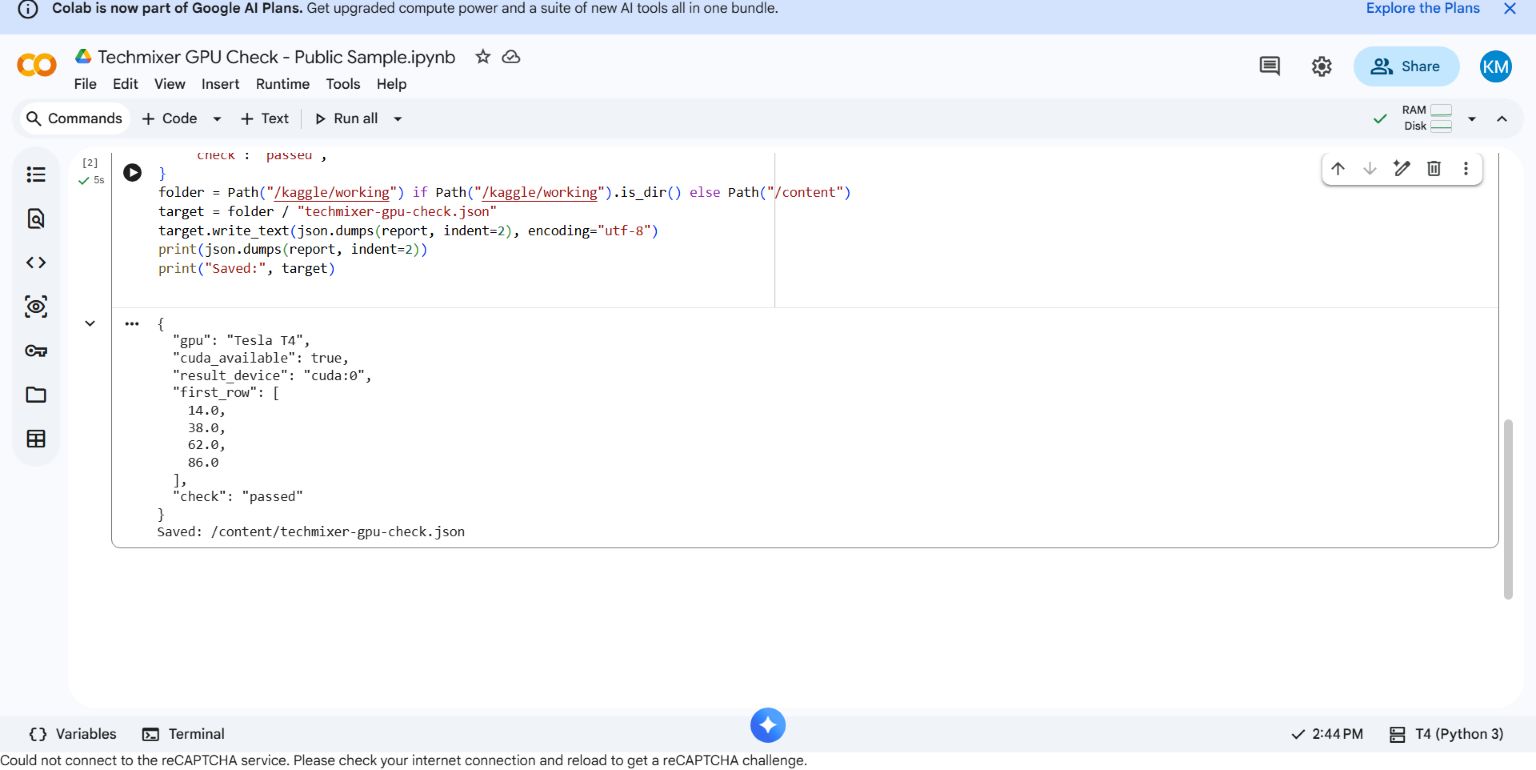
Task: Click the Gemini sparkle button
Action: pyautogui.click(x=768, y=725)
